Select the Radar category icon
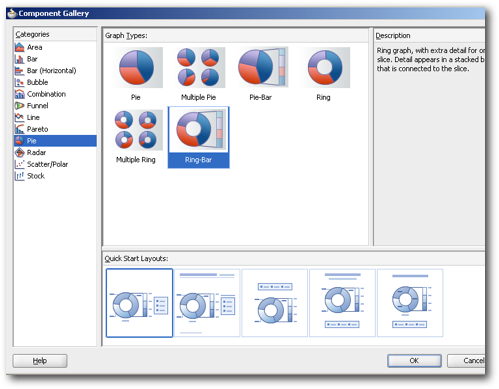Viewport: 499px width, 389px height. coord(20,152)
